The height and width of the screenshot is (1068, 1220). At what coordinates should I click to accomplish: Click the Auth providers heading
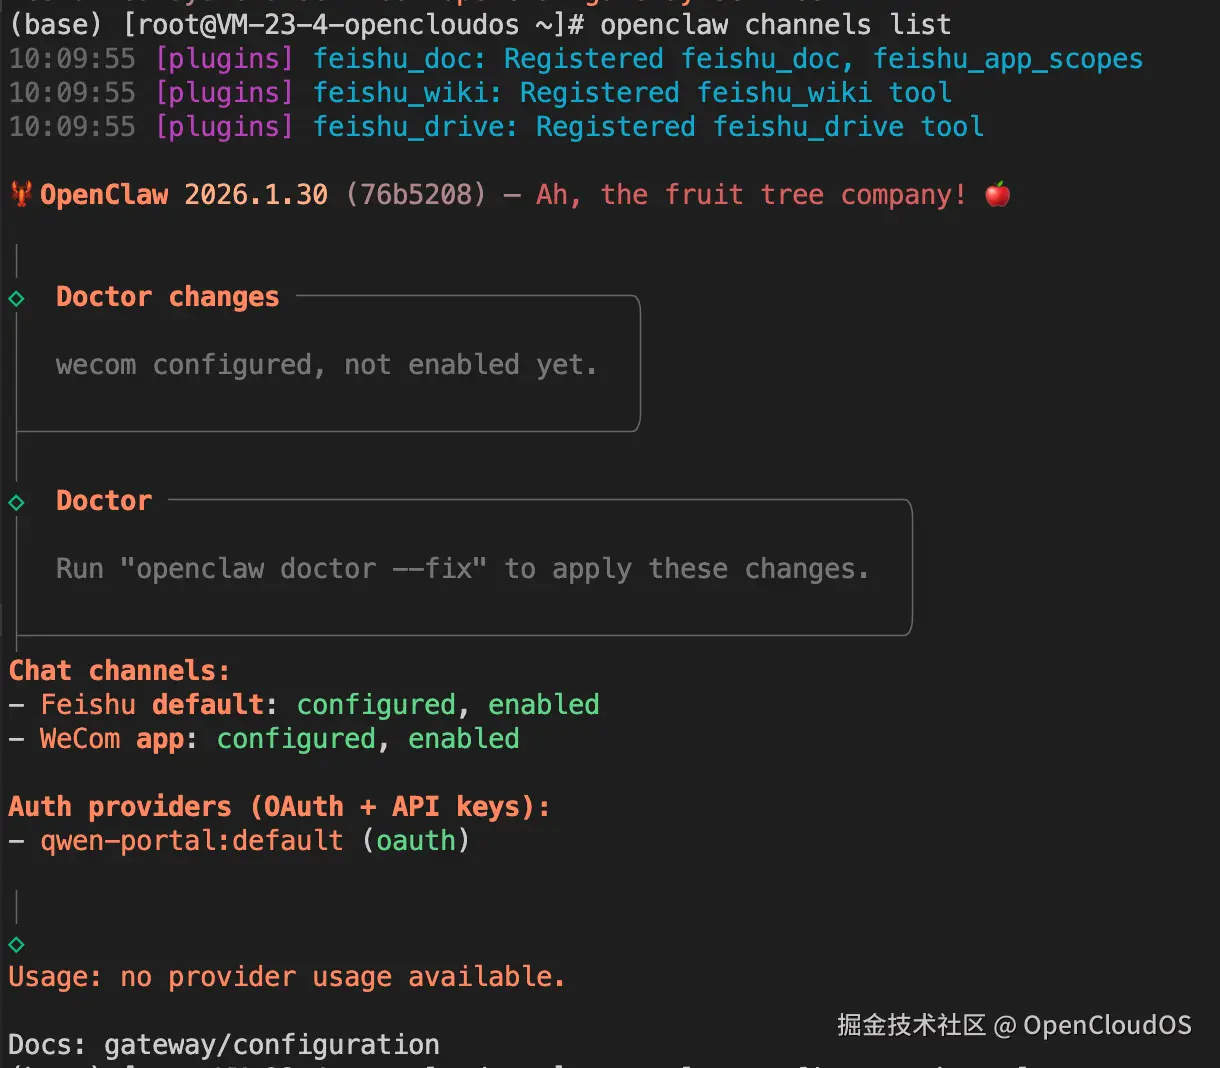click(x=279, y=807)
